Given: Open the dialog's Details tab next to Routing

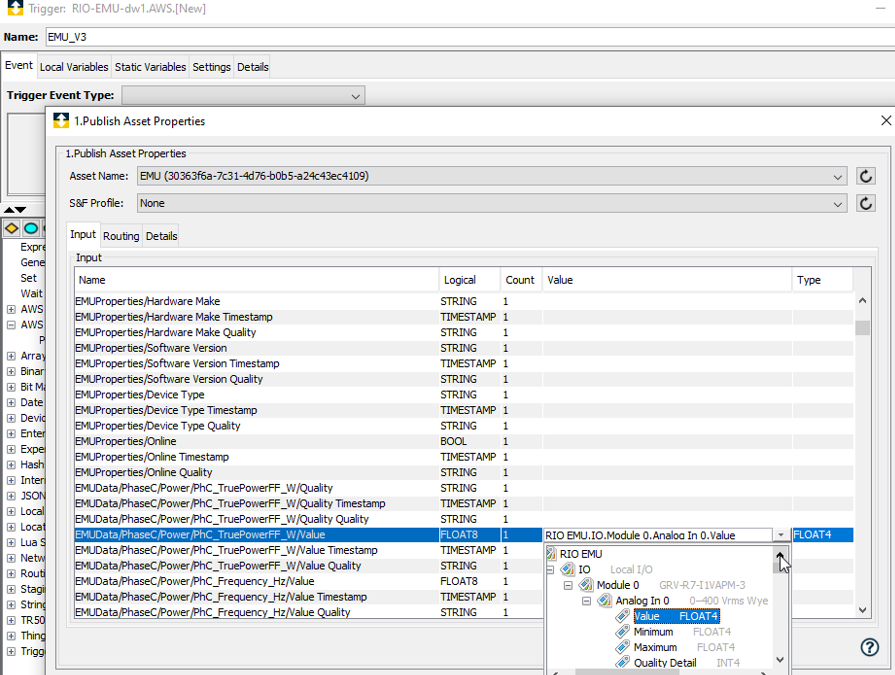Looking at the screenshot, I should click(x=161, y=236).
